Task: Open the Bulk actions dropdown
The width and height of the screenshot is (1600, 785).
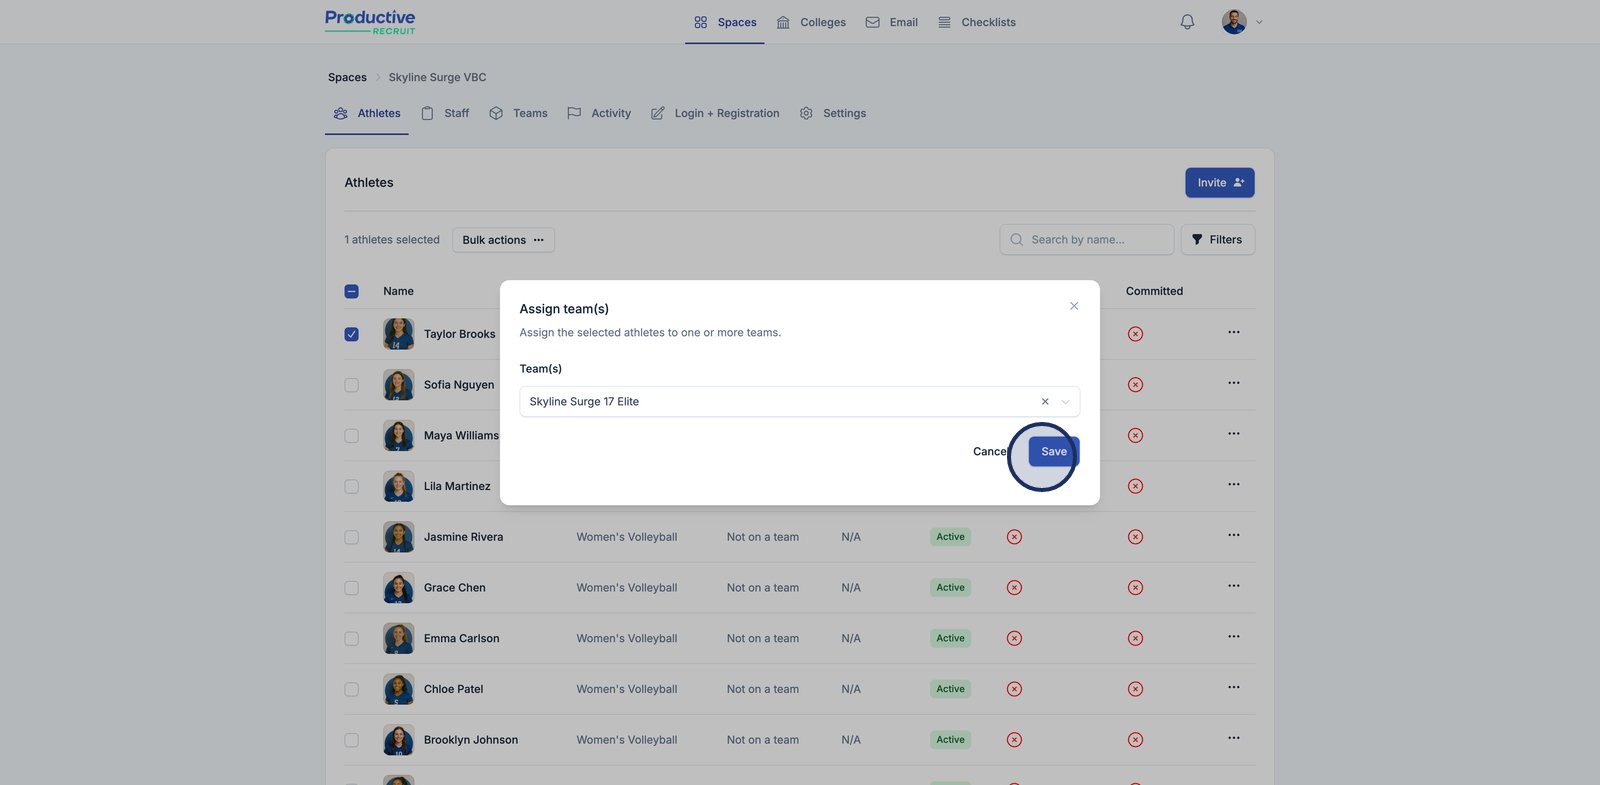Action: pyautogui.click(x=503, y=240)
